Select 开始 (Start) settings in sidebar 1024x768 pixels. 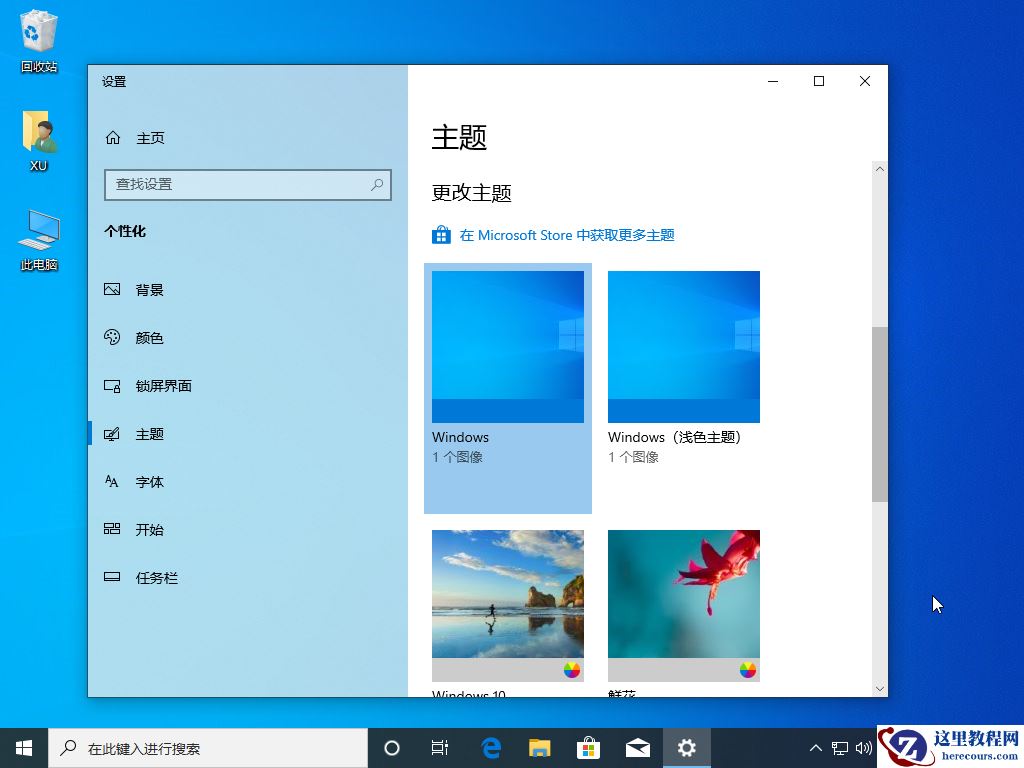tap(149, 529)
